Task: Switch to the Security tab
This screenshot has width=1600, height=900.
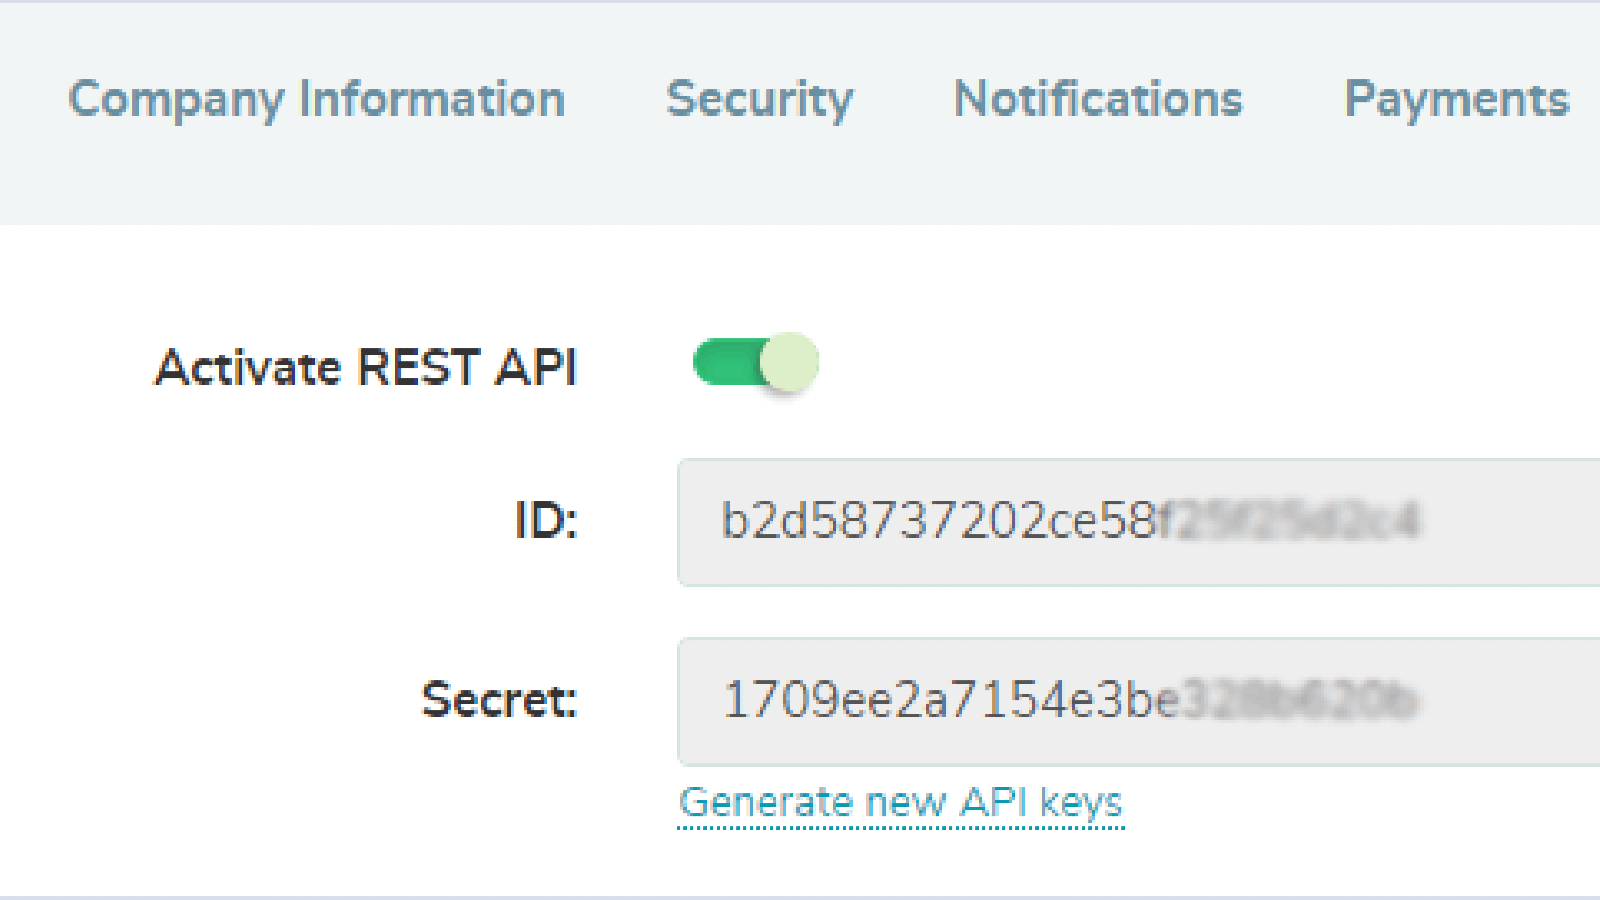Action: click(x=759, y=100)
